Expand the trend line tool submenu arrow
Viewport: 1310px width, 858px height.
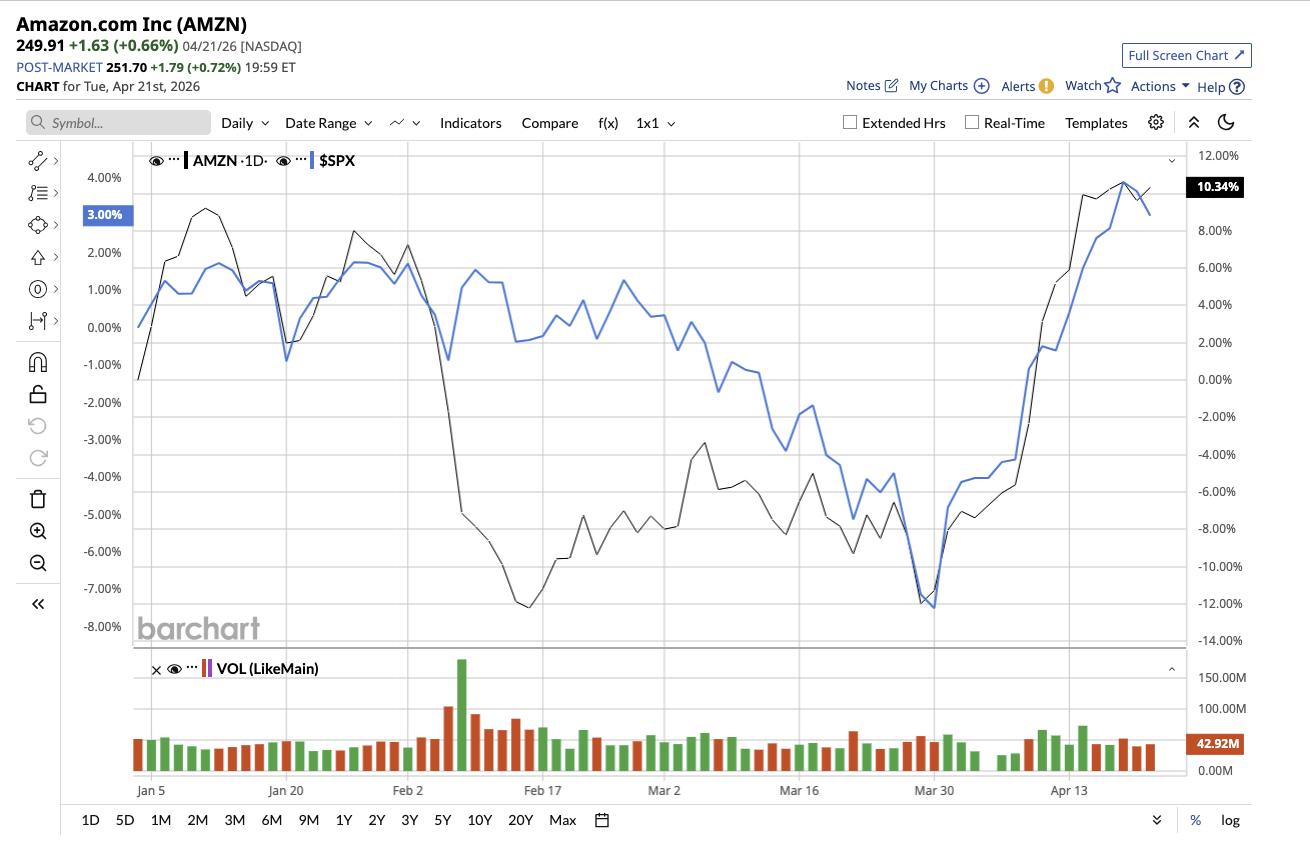pos(56,160)
